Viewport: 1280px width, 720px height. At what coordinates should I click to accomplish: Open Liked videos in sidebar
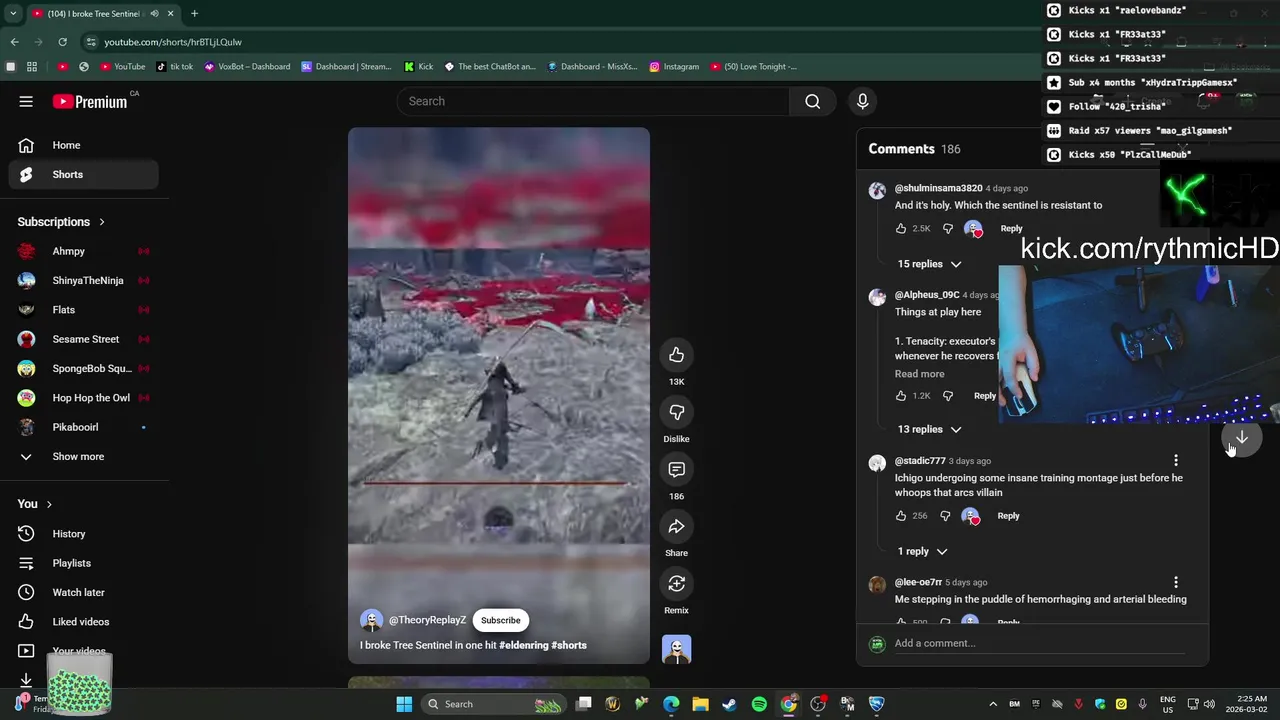click(x=84, y=622)
